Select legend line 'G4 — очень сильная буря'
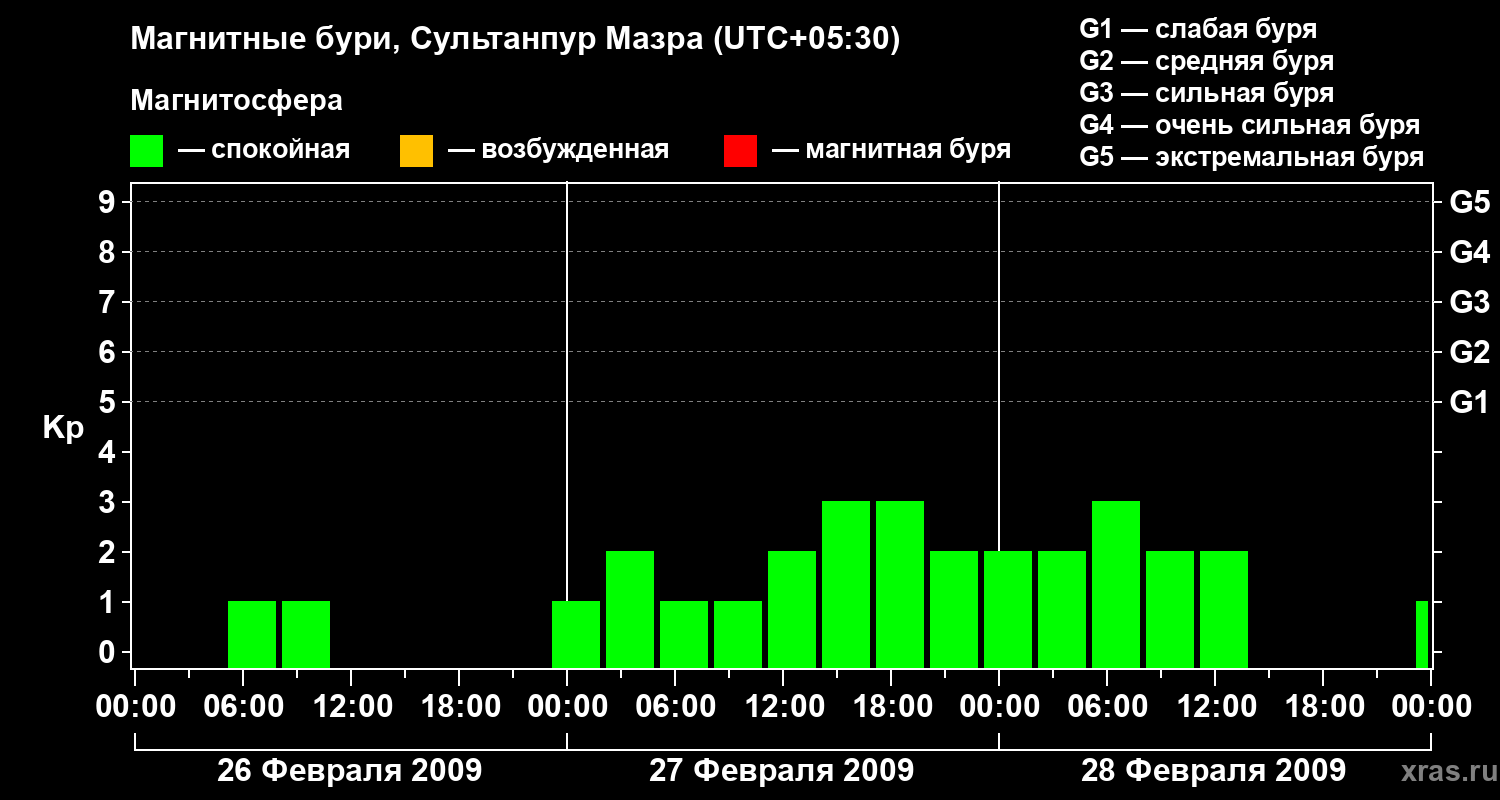Viewport: 1500px width, 800px height. tap(1249, 125)
